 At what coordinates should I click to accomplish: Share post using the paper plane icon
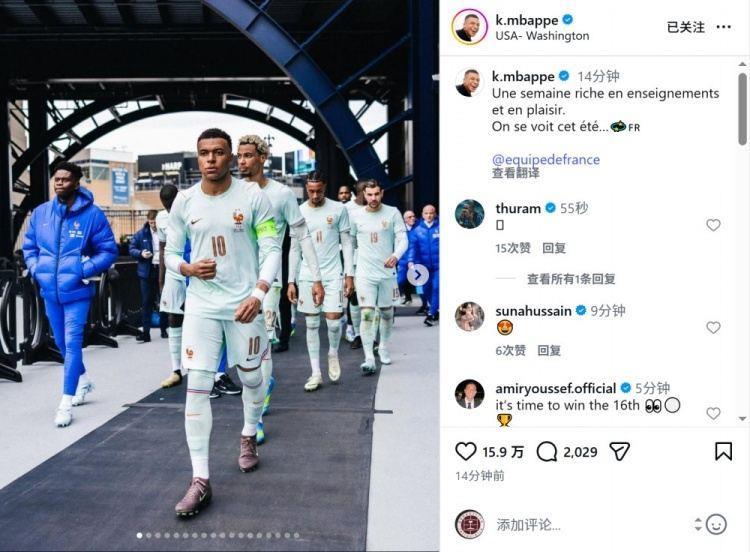pos(619,452)
